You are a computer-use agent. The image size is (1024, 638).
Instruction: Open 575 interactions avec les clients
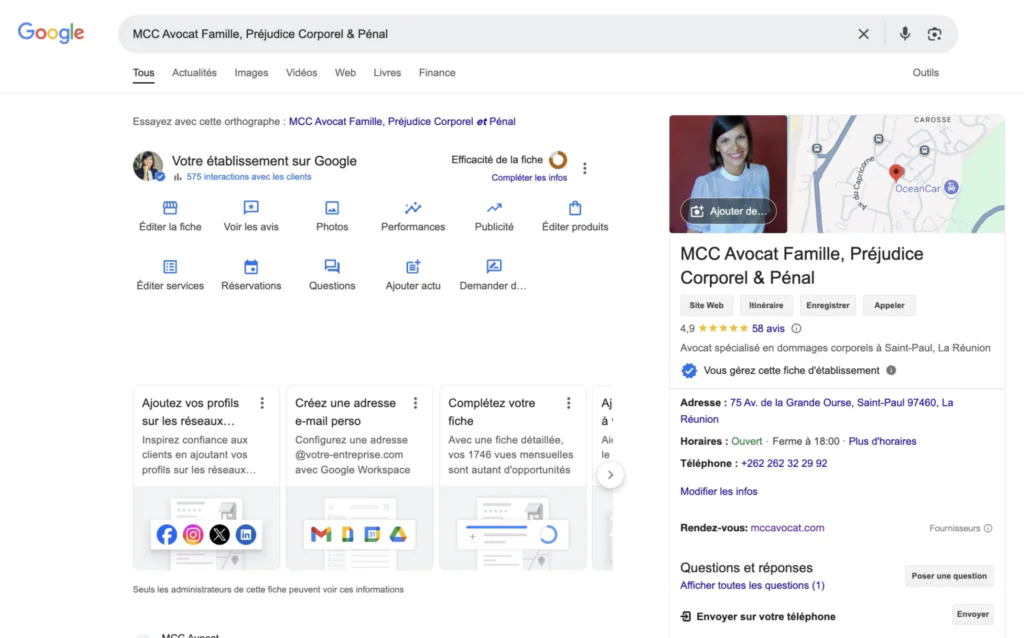(x=249, y=177)
